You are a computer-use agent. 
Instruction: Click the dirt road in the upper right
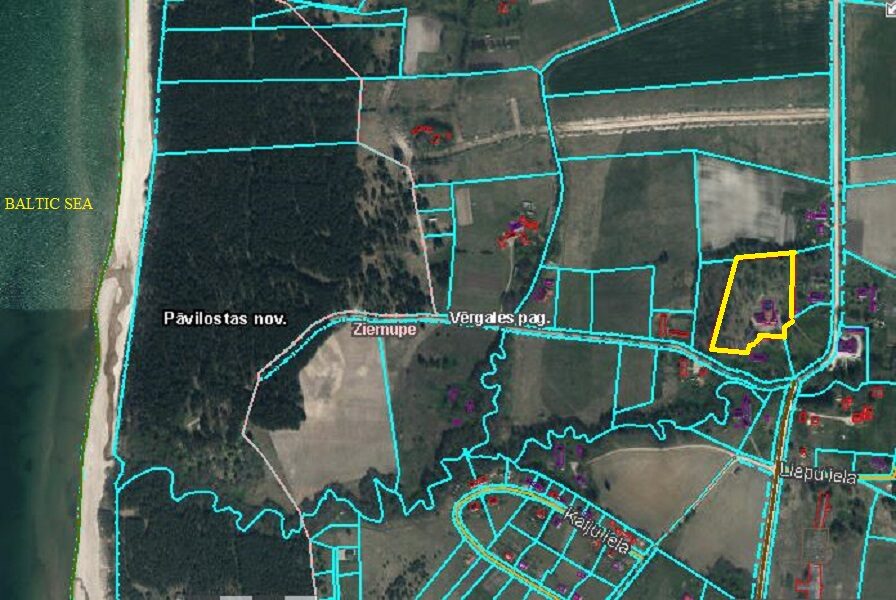click(690, 120)
